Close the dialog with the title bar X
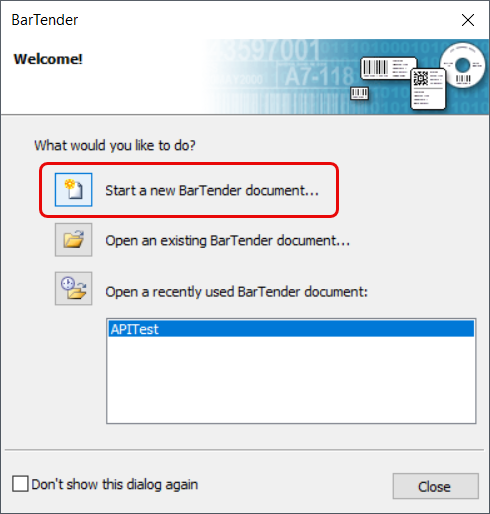The width and height of the screenshot is (490, 514). click(468, 20)
